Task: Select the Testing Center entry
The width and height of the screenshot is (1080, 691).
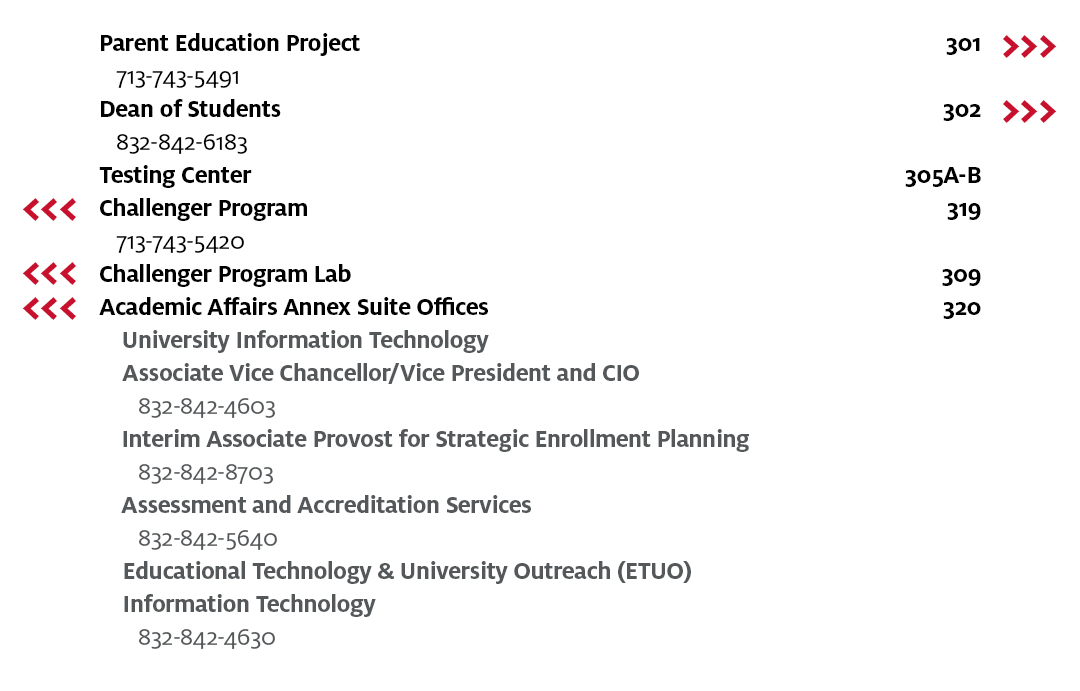Action: tap(175, 176)
